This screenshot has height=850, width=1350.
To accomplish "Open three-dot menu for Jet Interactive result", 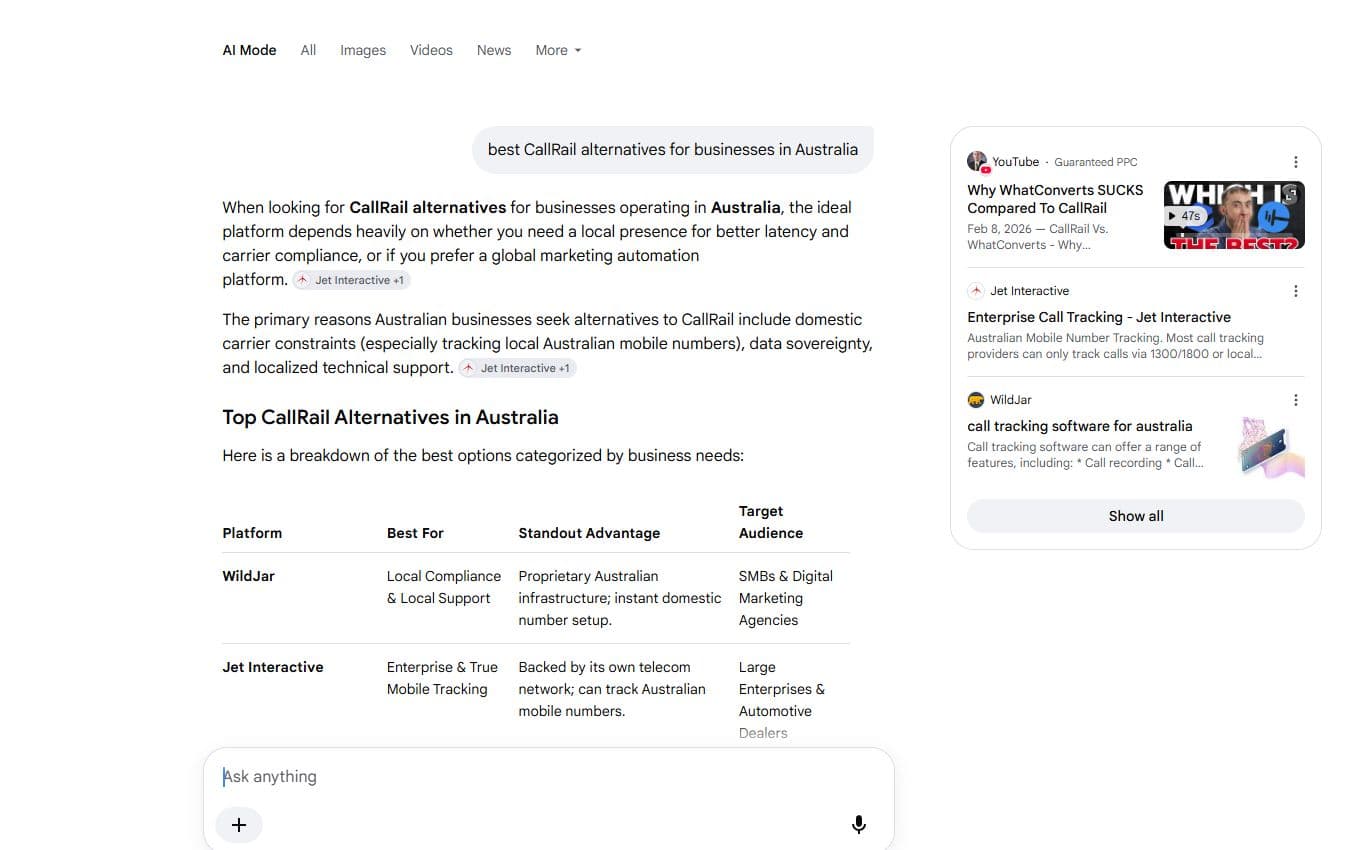I will [1295, 291].
